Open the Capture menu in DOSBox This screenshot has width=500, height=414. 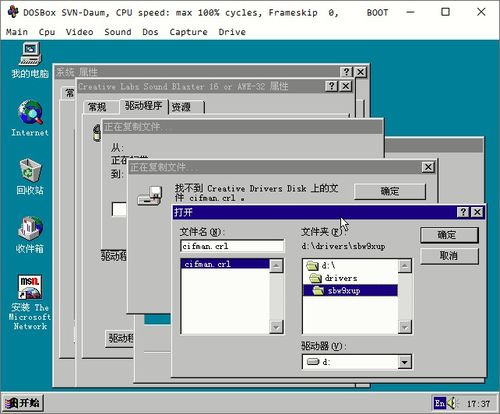pyautogui.click(x=188, y=32)
